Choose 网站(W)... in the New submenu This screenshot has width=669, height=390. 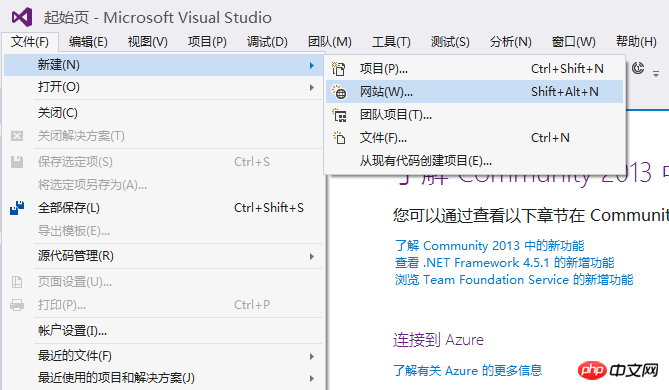(x=474, y=92)
